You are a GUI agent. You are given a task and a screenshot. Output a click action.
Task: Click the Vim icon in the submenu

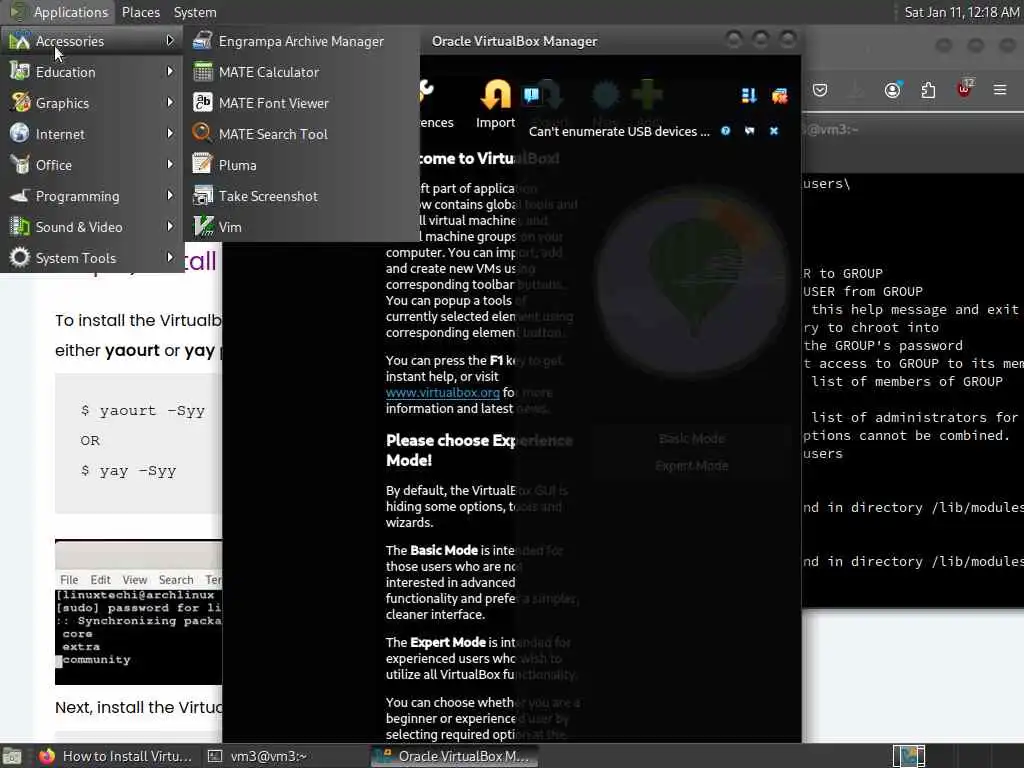pyautogui.click(x=203, y=227)
